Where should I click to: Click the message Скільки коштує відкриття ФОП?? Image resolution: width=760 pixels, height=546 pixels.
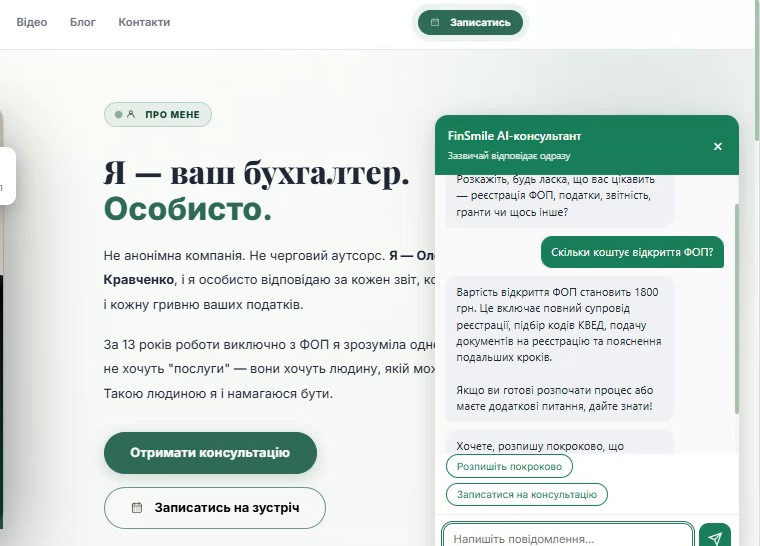pyautogui.click(x=632, y=252)
